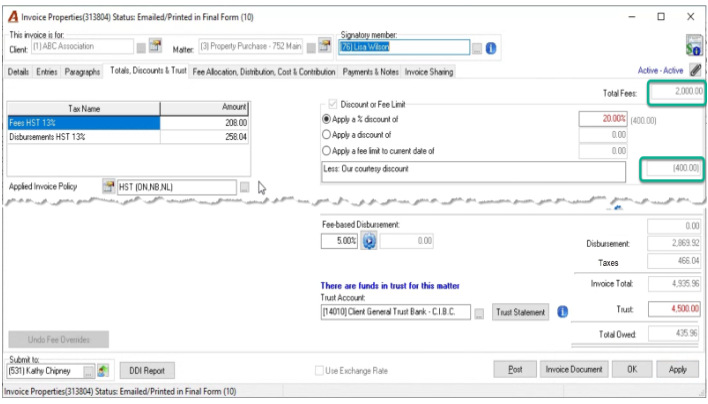
Task: Click the flat discount amount field 0.00
Action: (x=603, y=135)
